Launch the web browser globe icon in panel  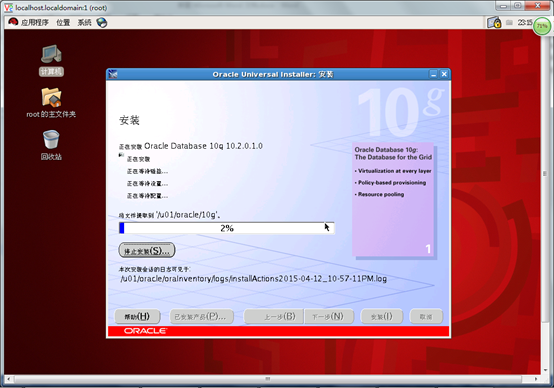pyautogui.click(x=102, y=23)
